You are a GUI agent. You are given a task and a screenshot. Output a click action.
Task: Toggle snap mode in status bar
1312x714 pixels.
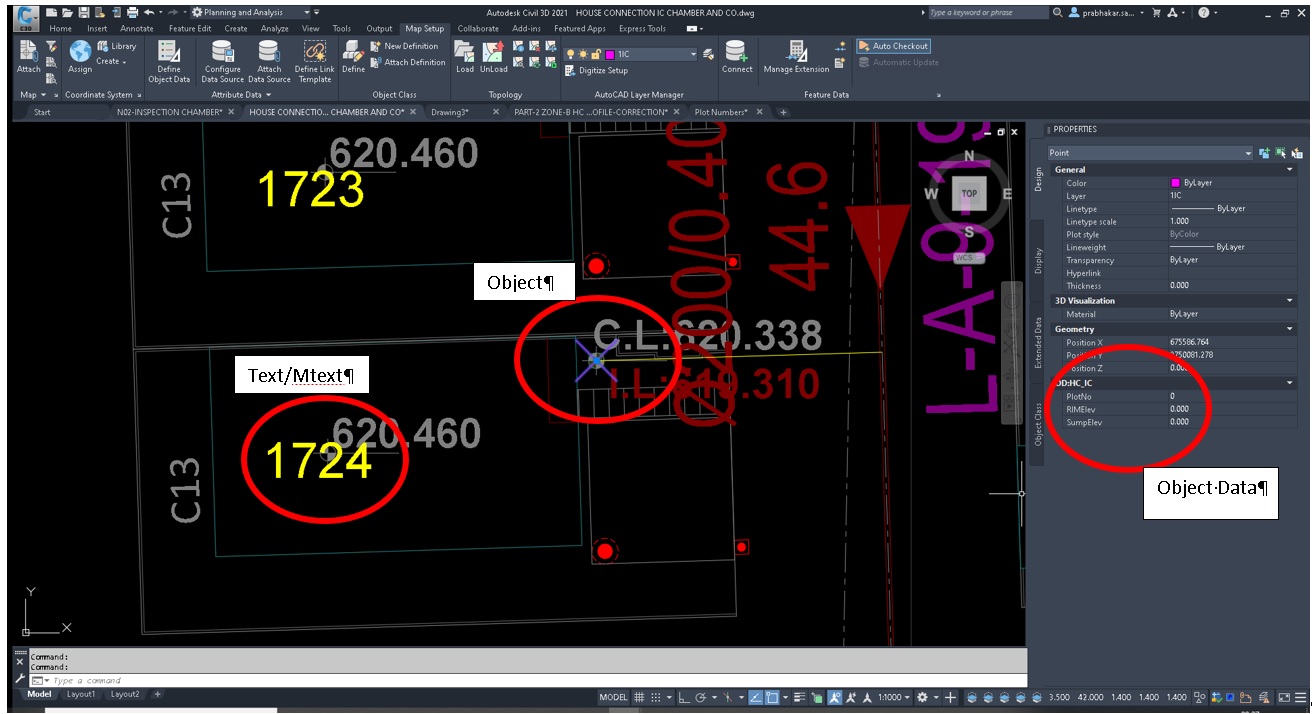pos(656,697)
